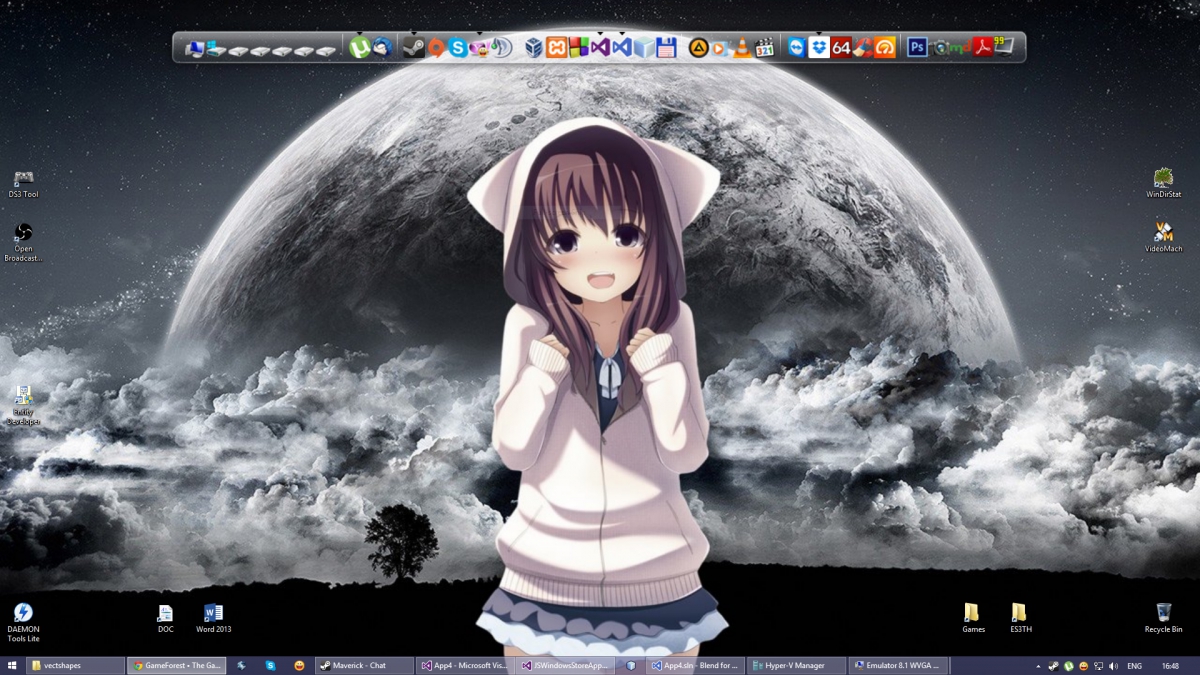This screenshot has width=1200, height=675.
Task: Select the DOC file on desktop
Action: coord(166,619)
